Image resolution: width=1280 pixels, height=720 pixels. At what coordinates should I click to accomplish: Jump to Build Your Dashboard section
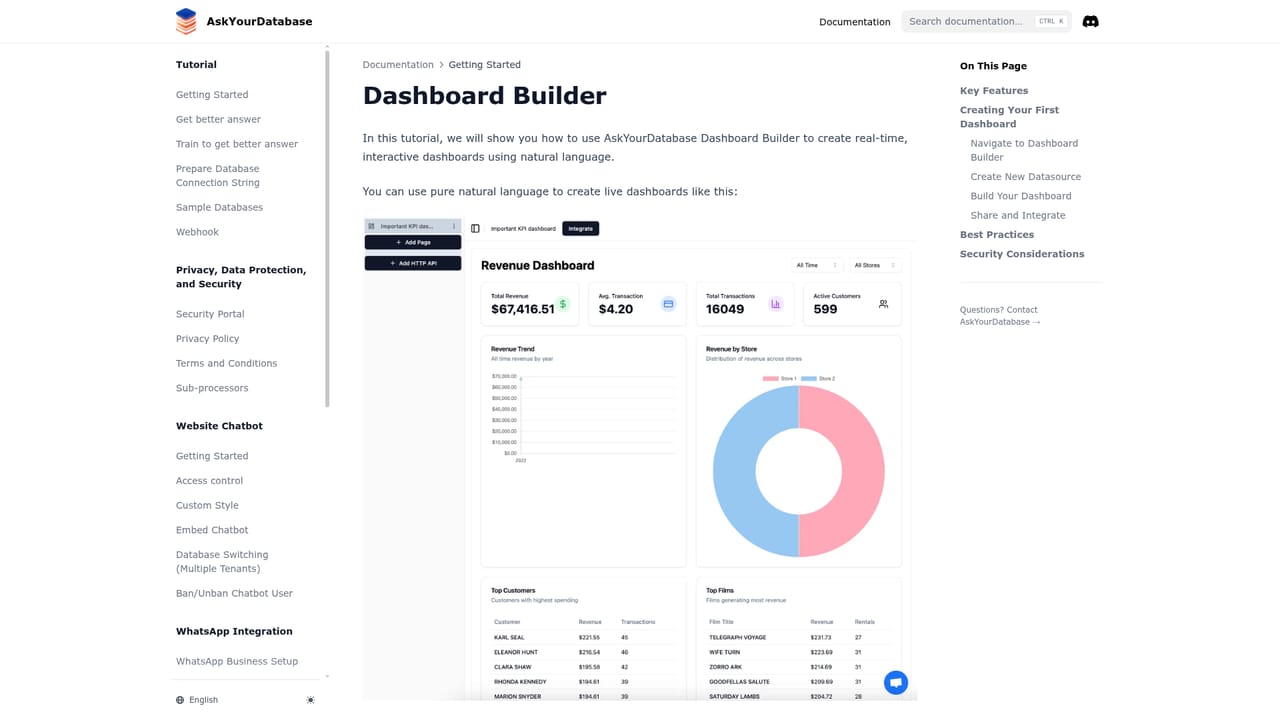click(x=1020, y=196)
